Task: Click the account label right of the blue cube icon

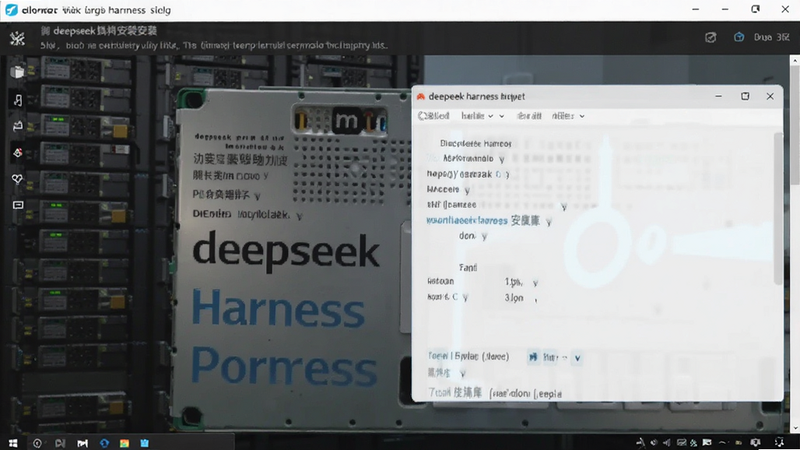Action: pyautogui.click(x=771, y=37)
